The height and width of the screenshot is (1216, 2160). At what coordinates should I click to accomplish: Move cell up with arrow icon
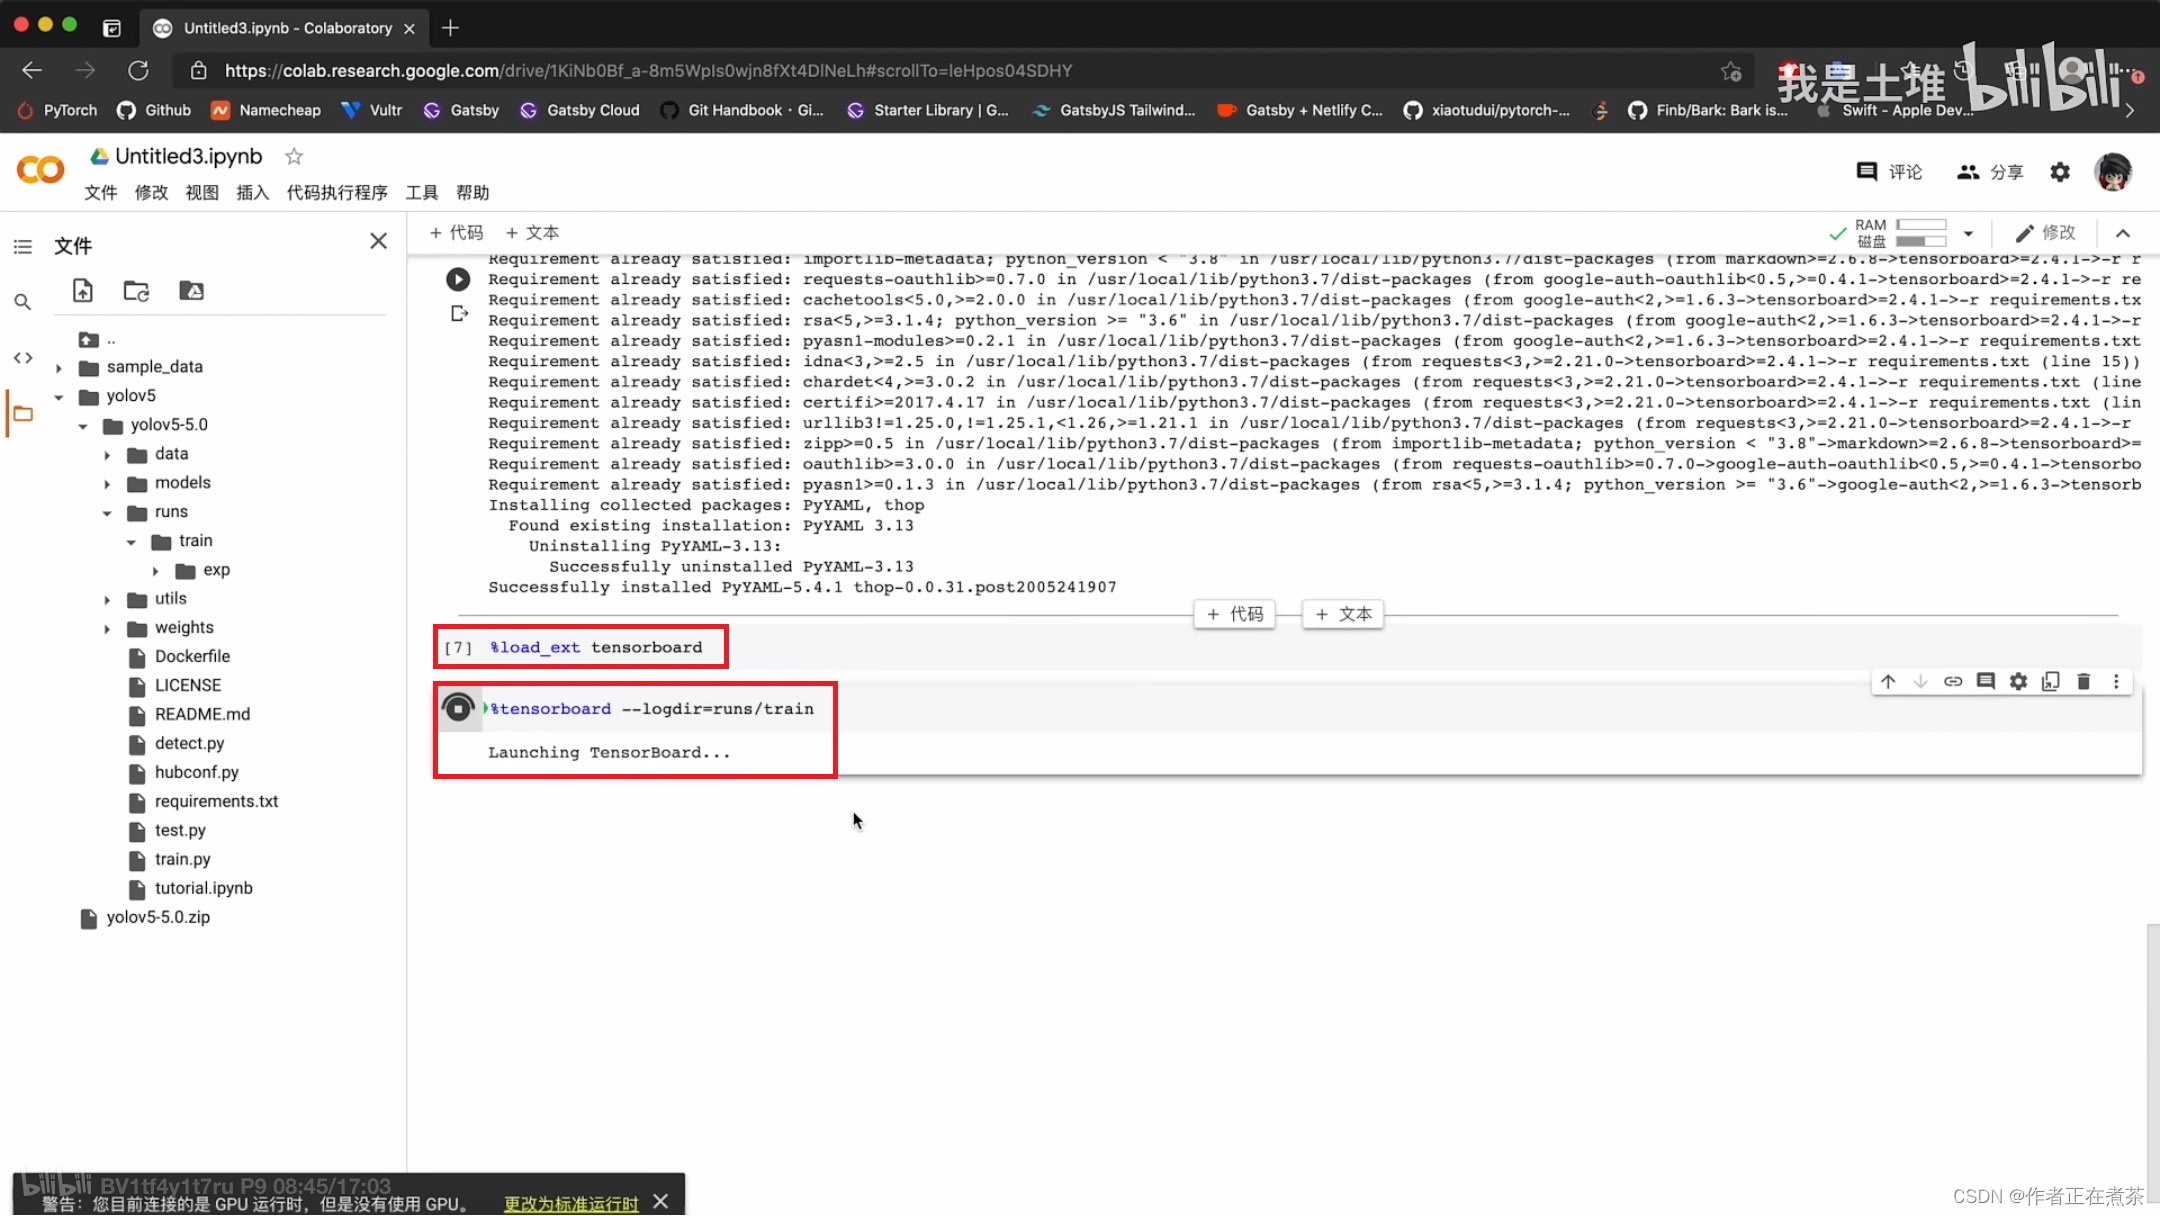[1888, 682]
